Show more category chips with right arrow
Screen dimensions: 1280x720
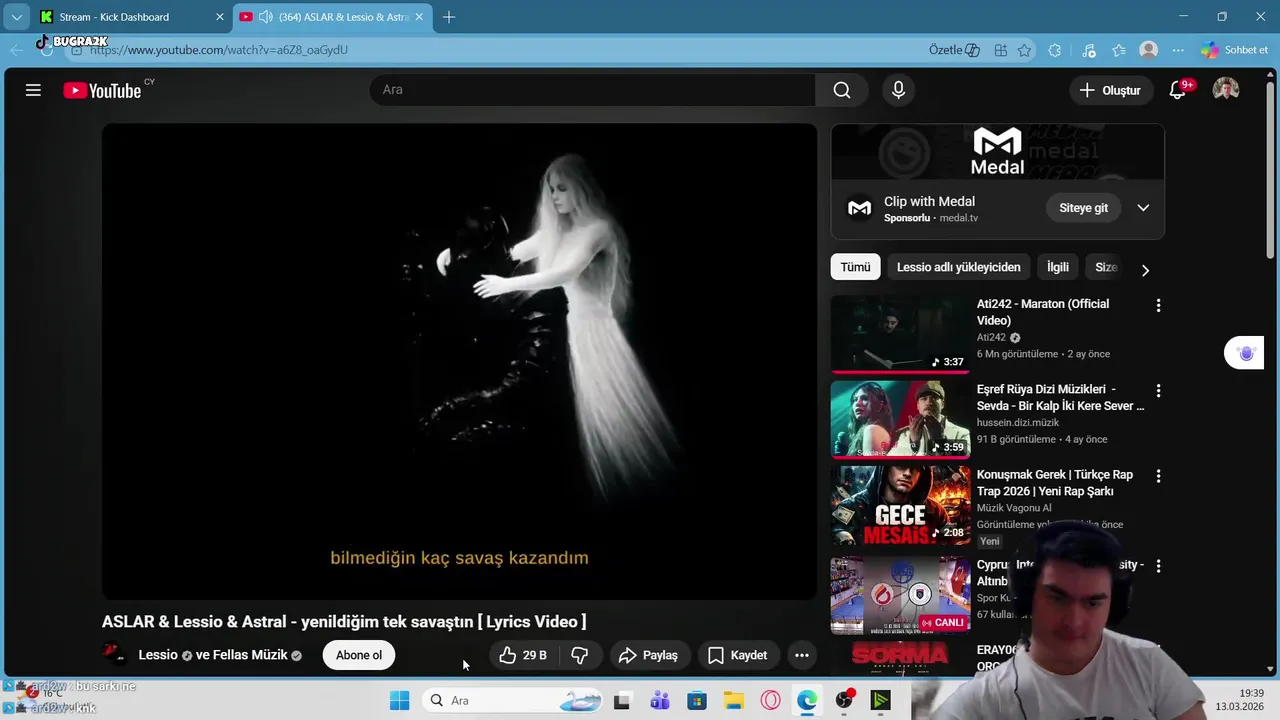tap(1145, 269)
